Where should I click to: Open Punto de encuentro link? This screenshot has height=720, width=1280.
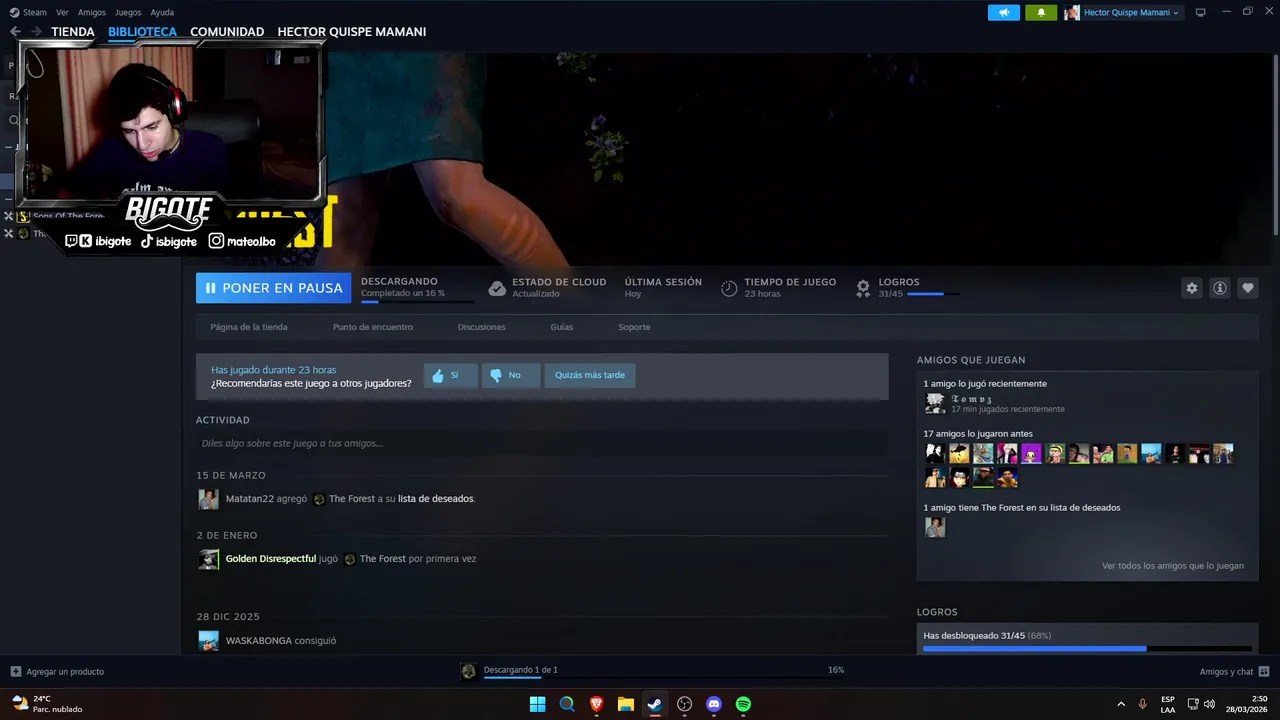click(373, 327)
